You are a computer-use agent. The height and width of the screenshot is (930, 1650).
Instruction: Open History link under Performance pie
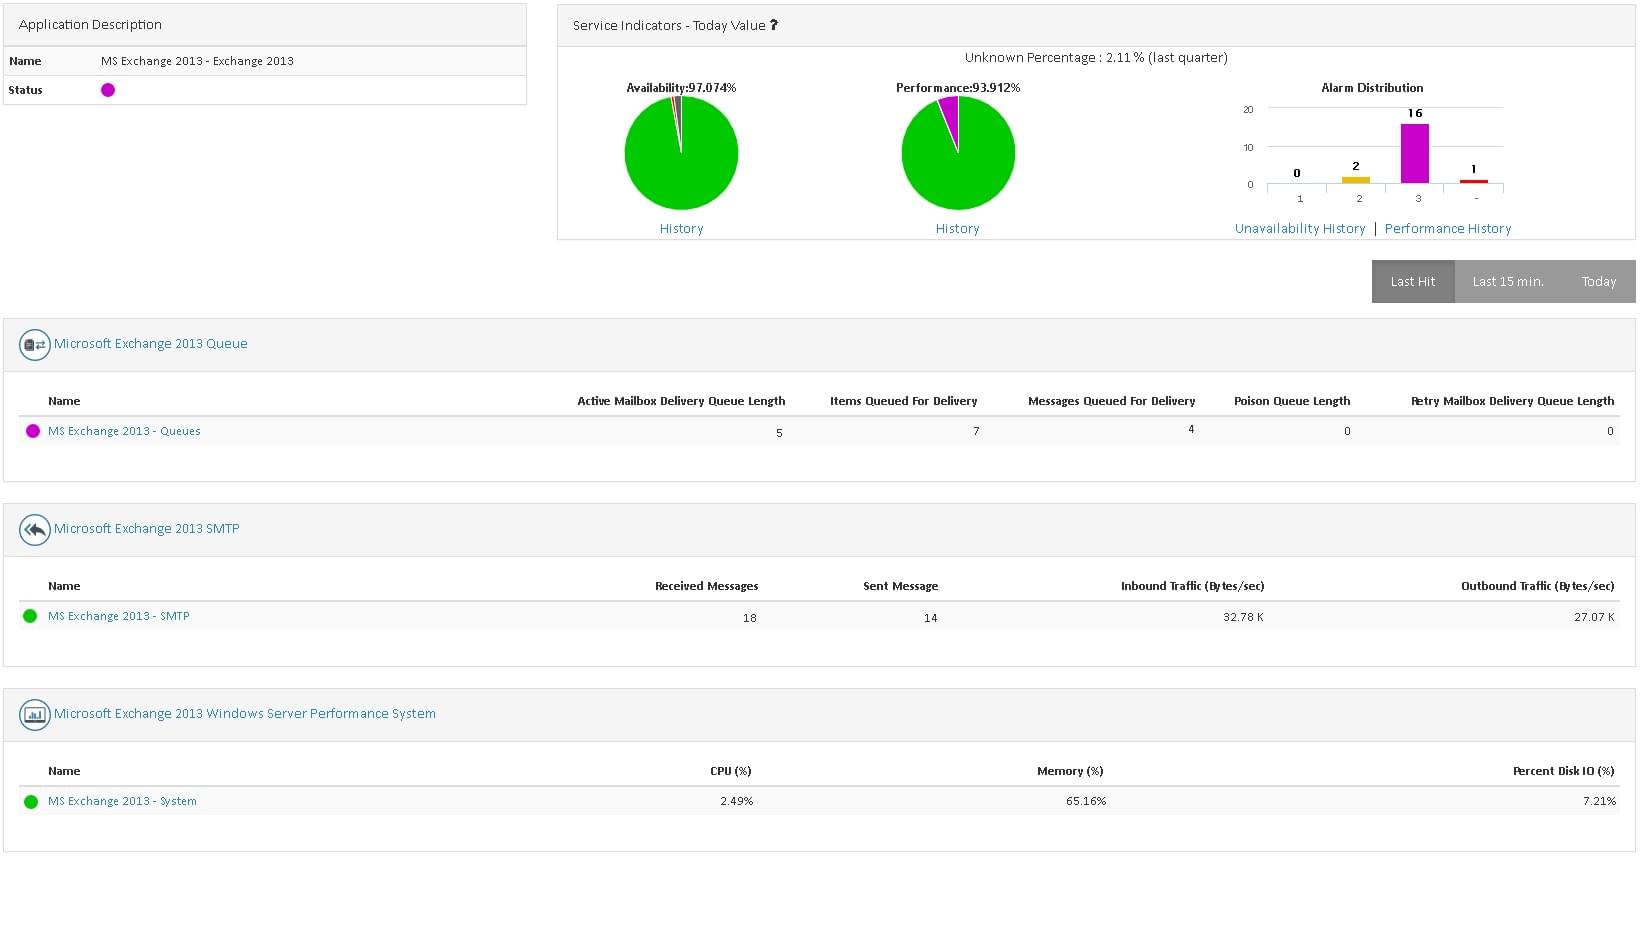pyautogui.click(x=957, y=229)
